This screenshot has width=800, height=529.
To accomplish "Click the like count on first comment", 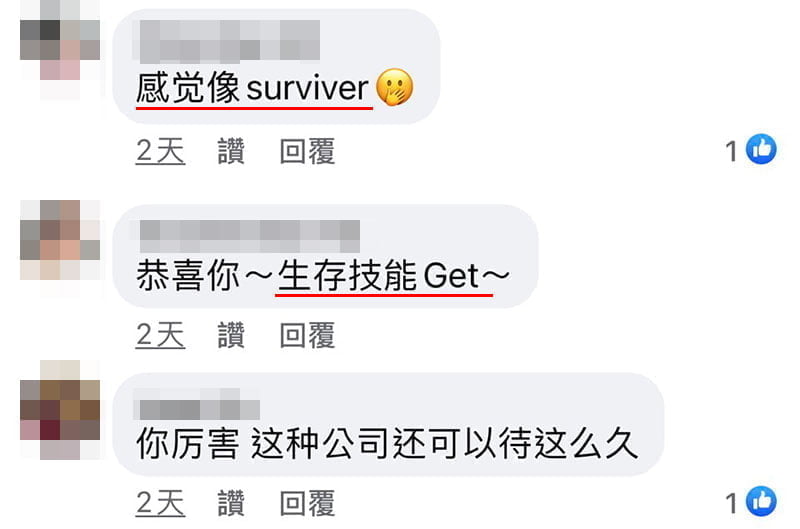I will click(732, 151).
